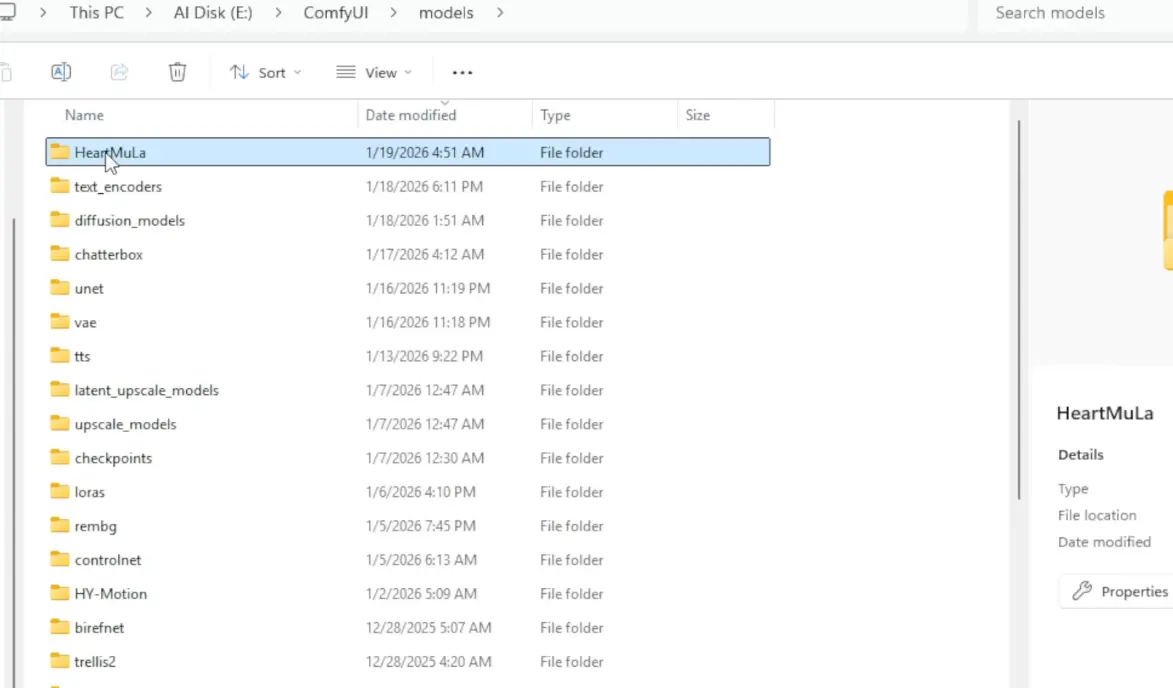This screenshot has height=688, width=1173.
Task: Open the See more ellipsis menu
Action: coord(462,73)
